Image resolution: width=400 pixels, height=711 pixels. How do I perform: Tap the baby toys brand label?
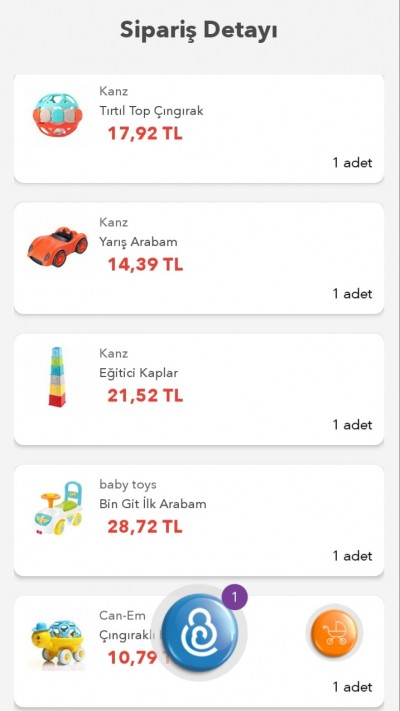[x=128, y=484]
